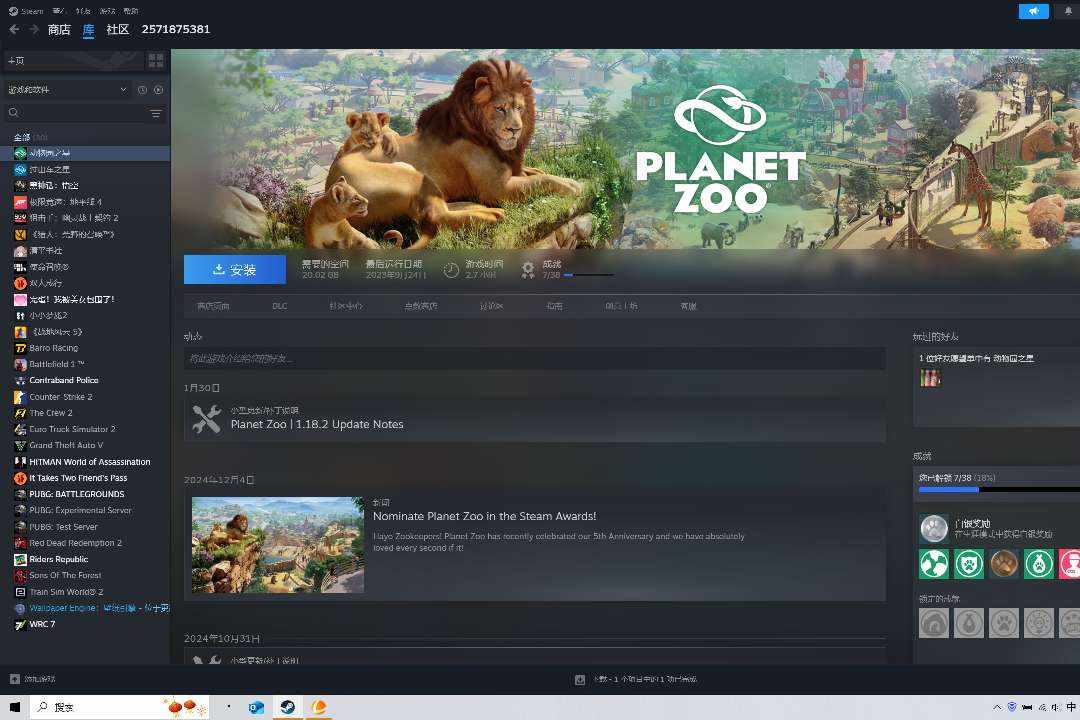Click the first locked grey achievement icon
1080x720 pixels.
[x=934, y=623]
